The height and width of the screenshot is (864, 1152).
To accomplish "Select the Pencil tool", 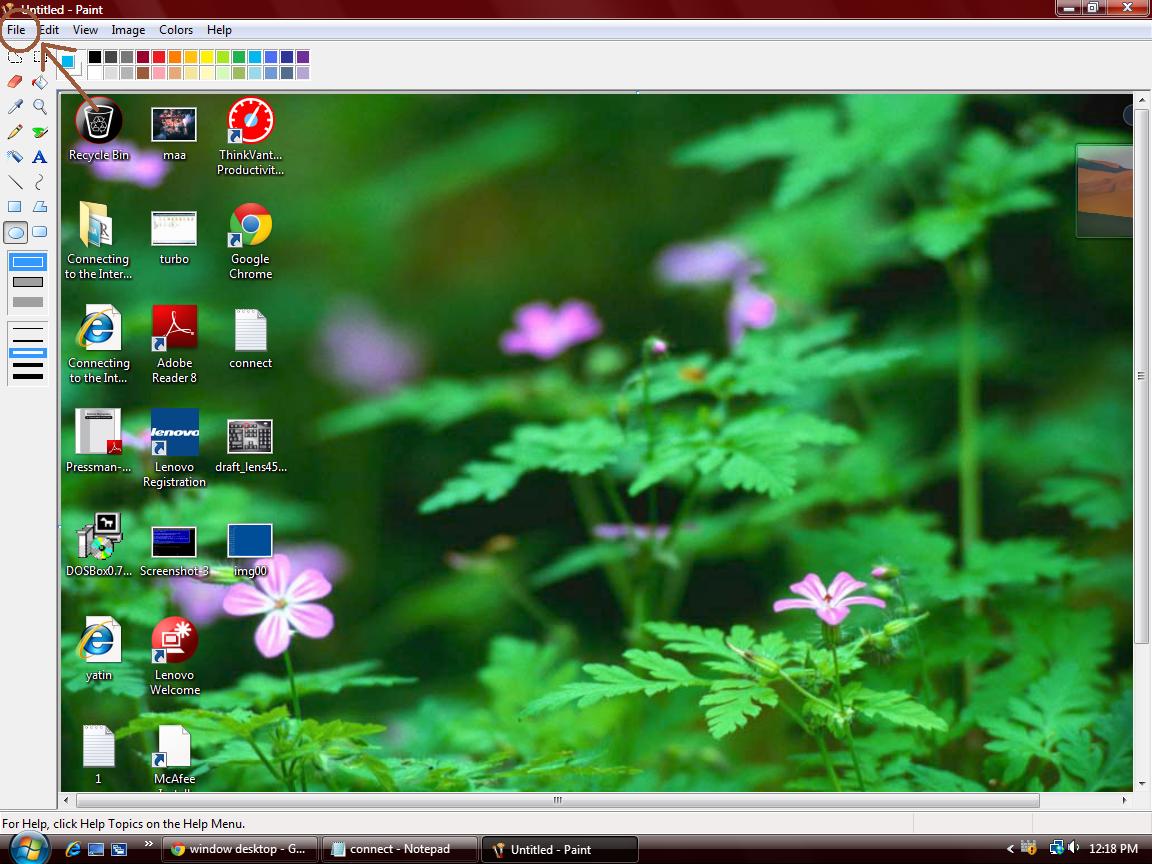I will click(x=15, y=131).
